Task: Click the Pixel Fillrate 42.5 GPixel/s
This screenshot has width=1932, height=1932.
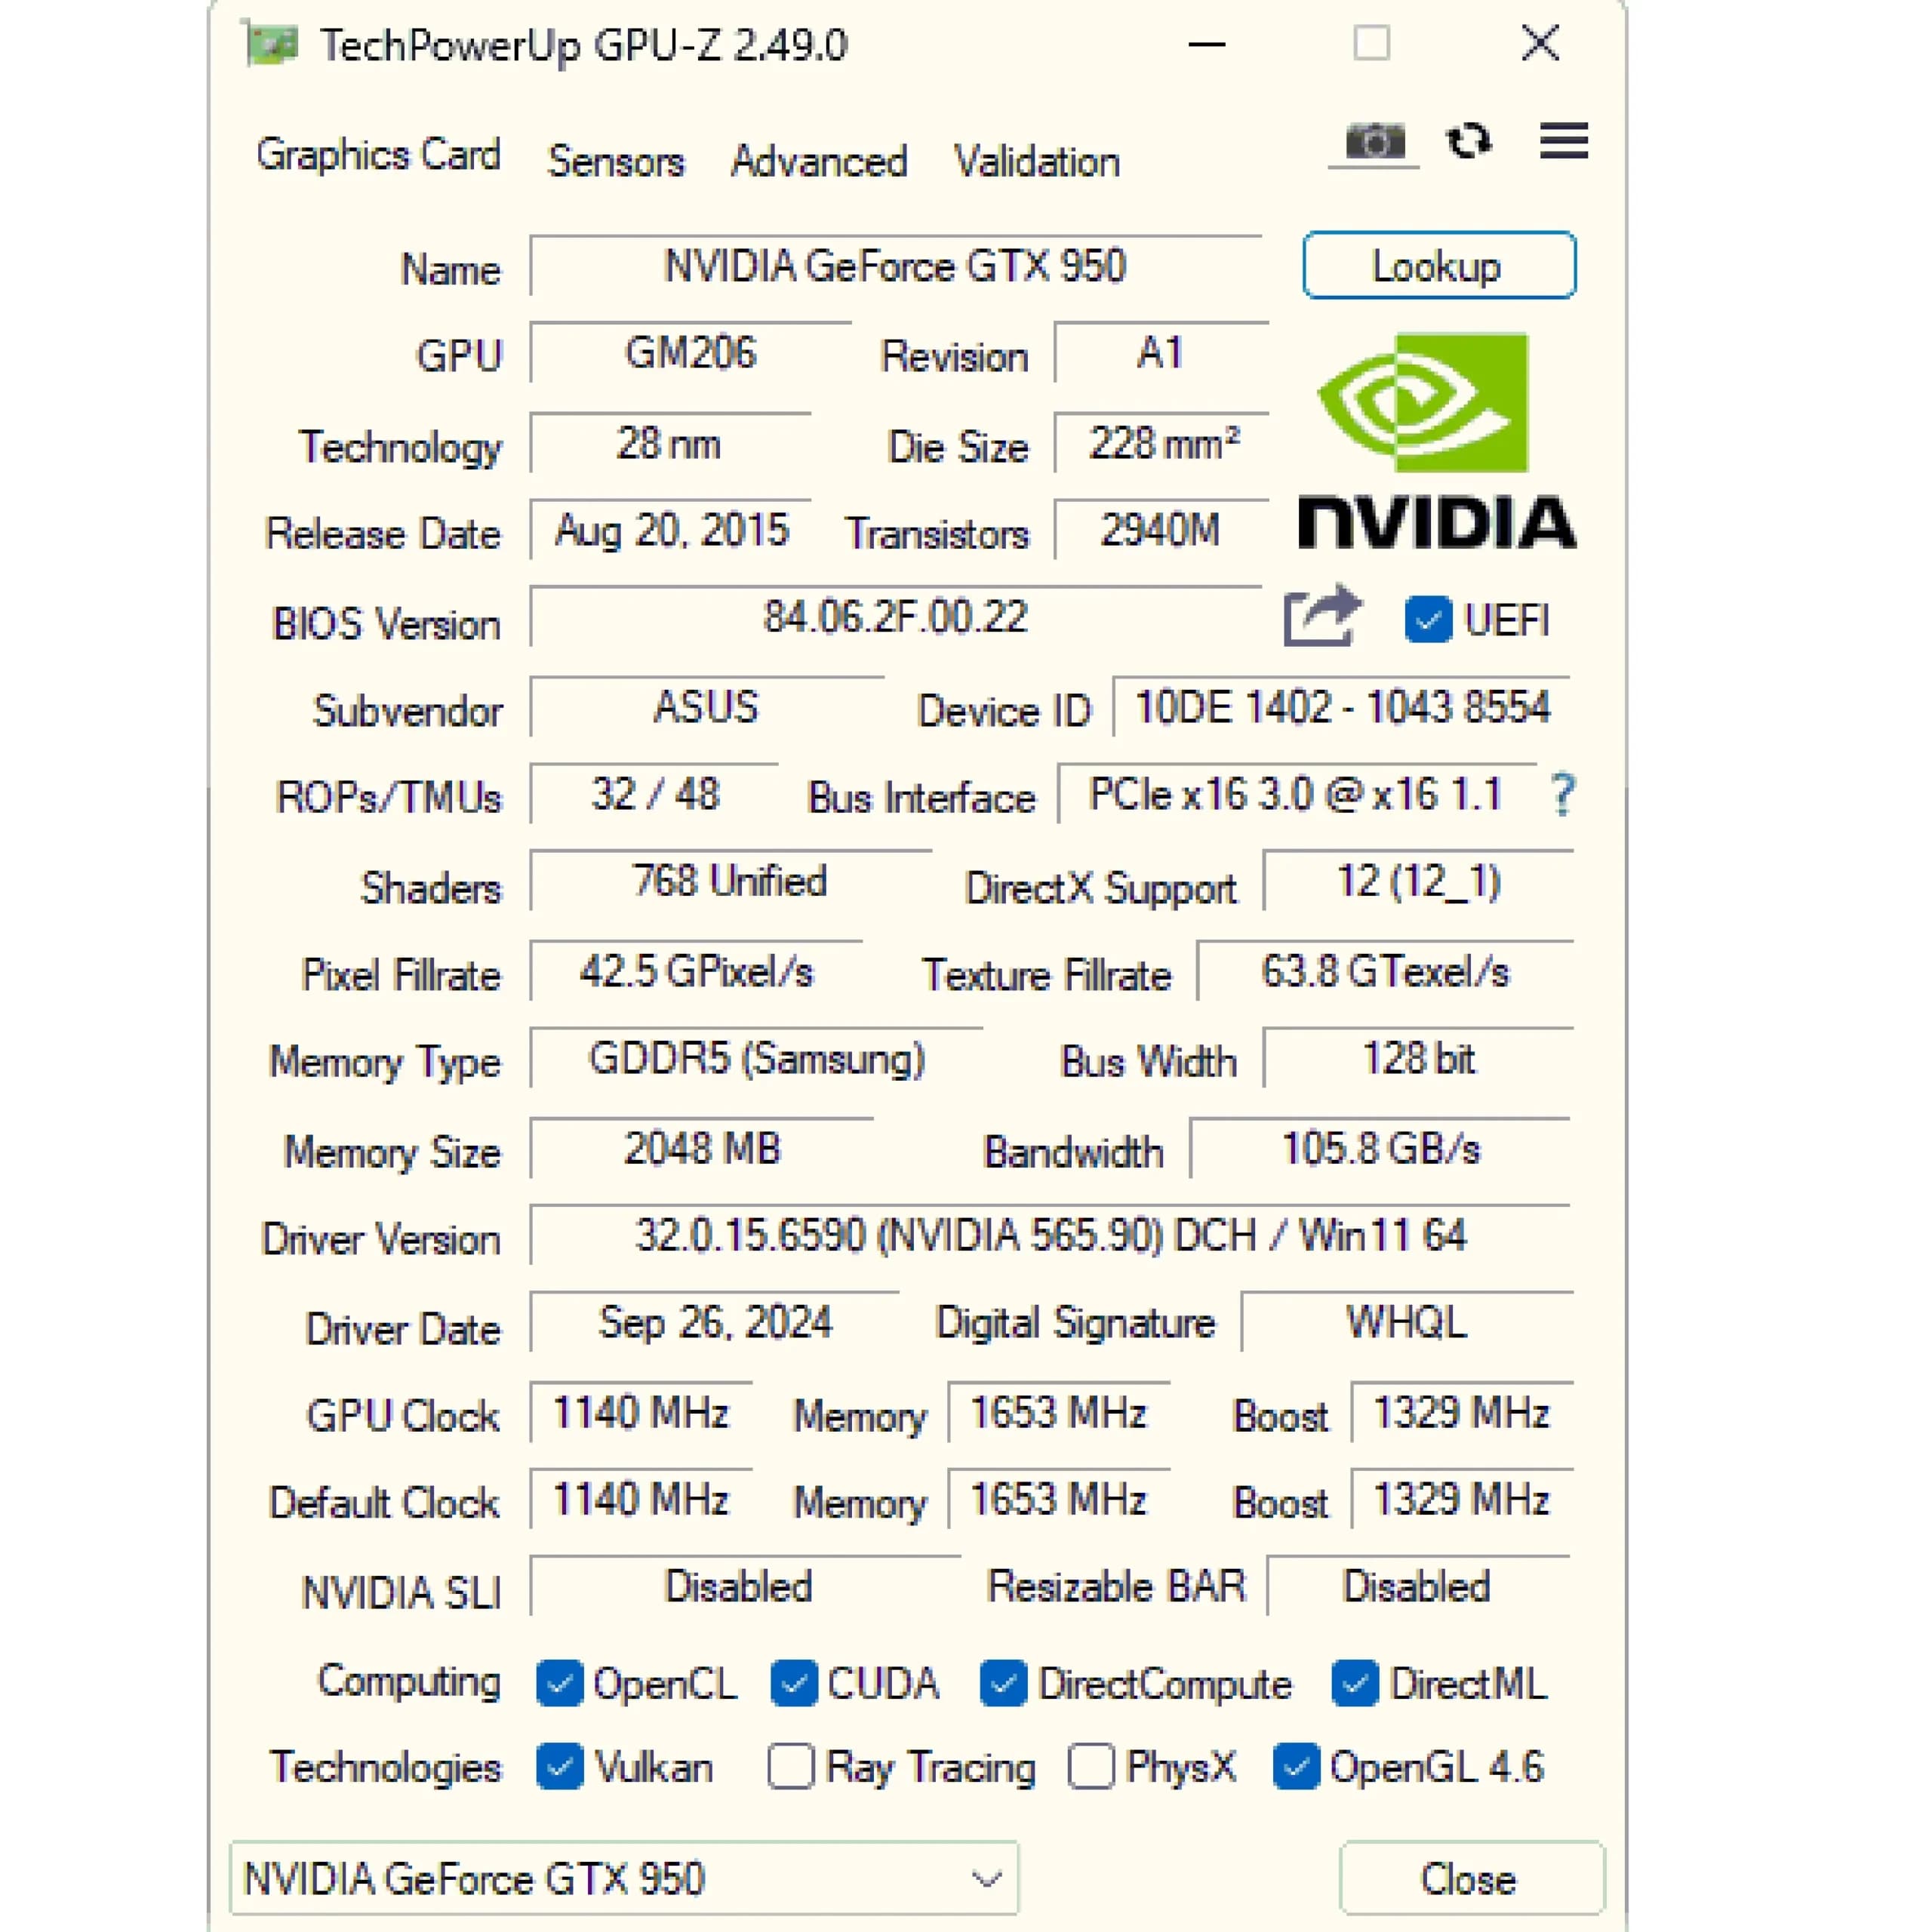Action: coord(696,971)
